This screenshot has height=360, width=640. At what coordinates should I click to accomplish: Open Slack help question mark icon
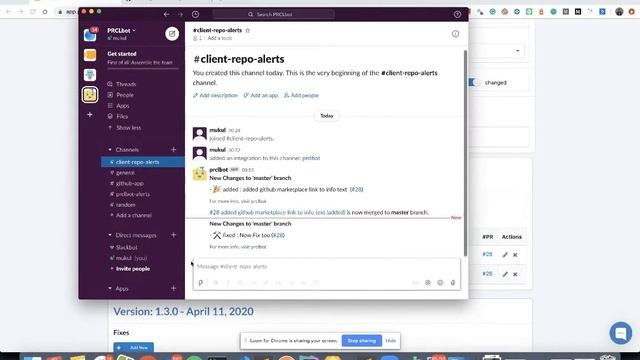(457, 14)
